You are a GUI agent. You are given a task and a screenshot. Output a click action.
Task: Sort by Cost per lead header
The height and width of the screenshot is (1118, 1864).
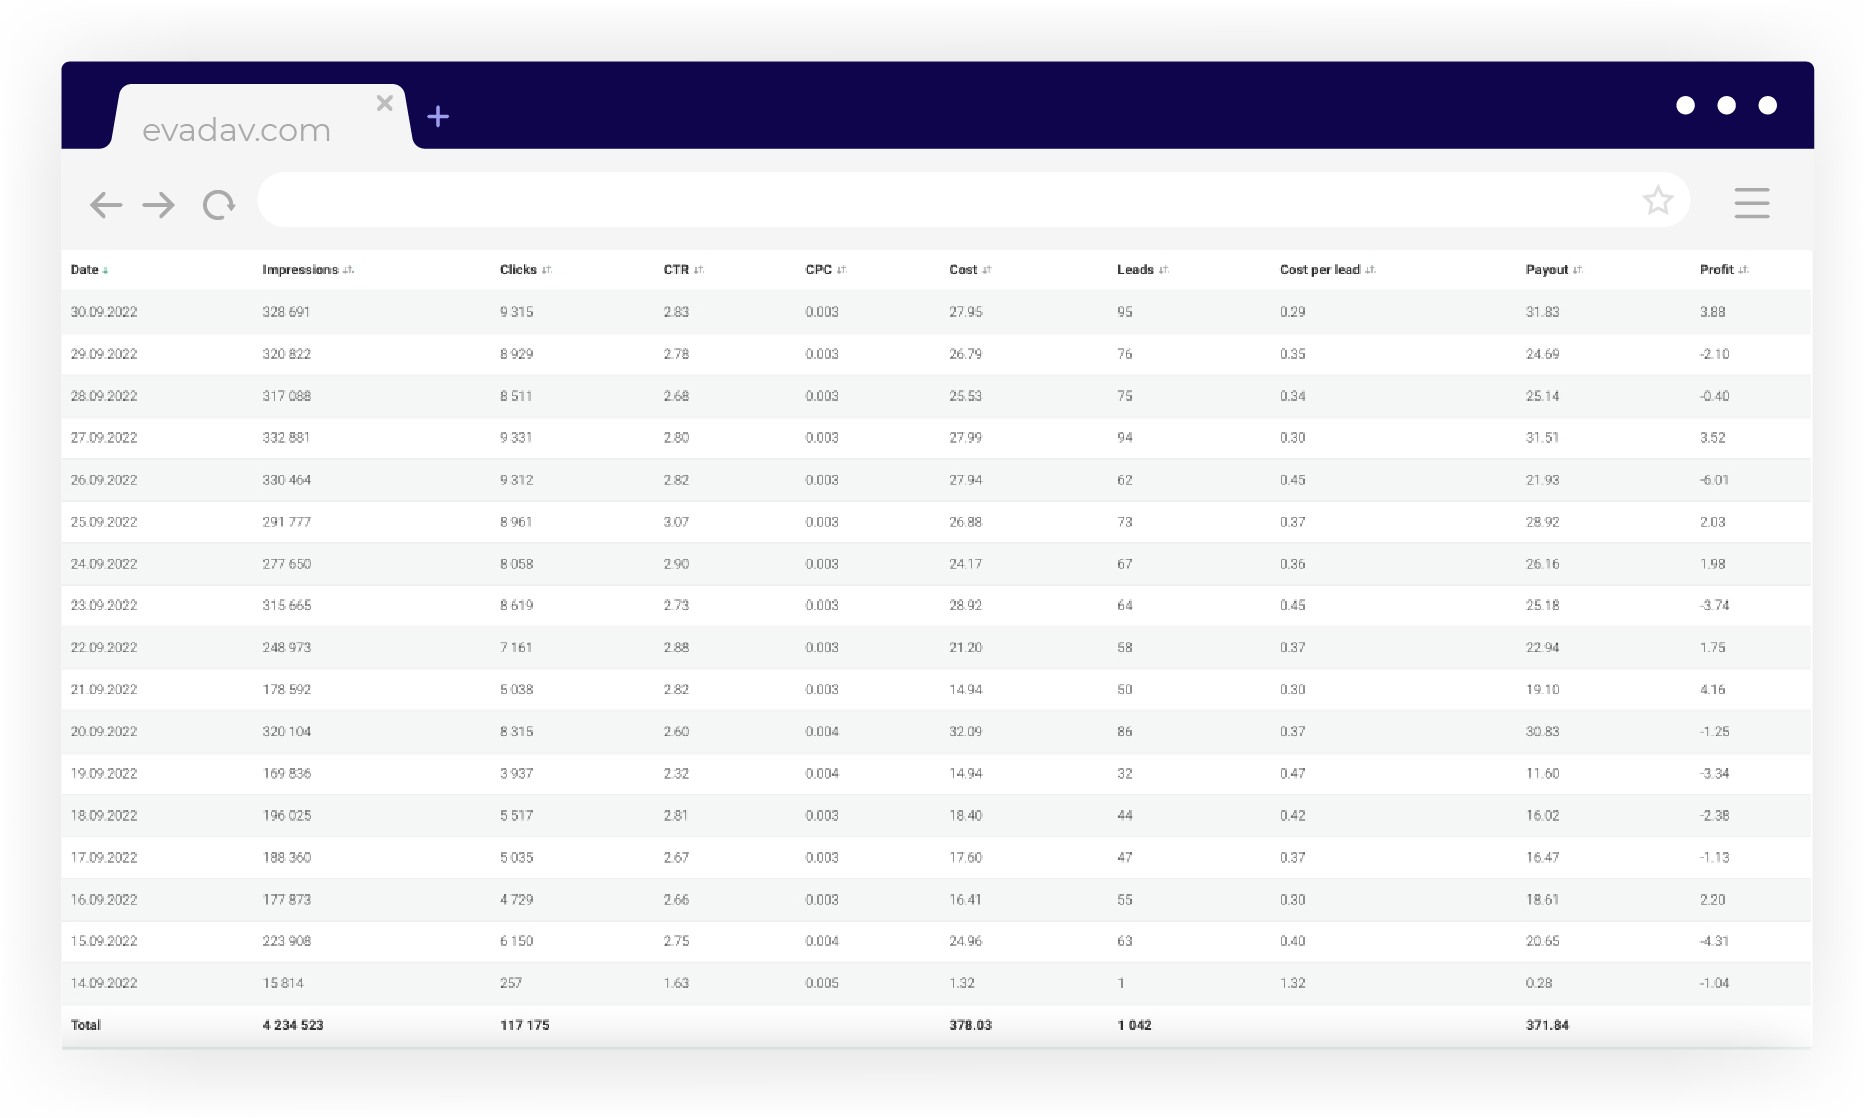pyautogui.click(x=1319, y=270)
